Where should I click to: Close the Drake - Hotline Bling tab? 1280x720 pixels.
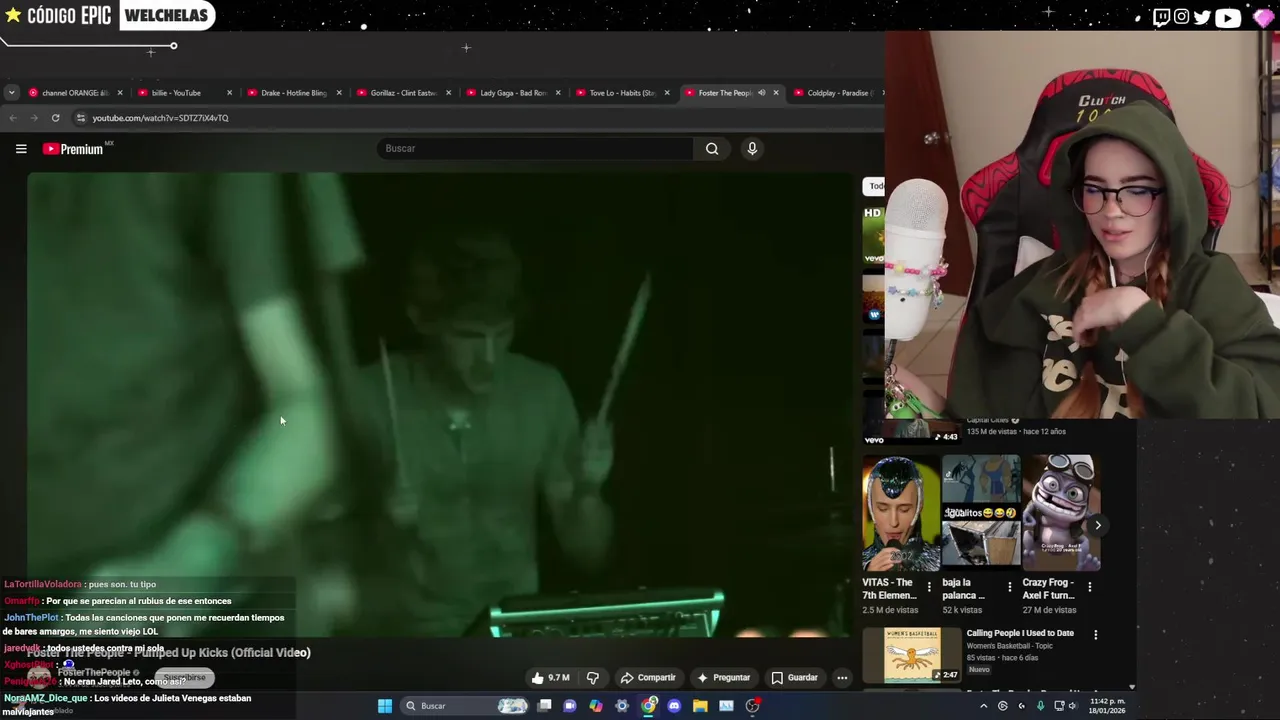339,93
